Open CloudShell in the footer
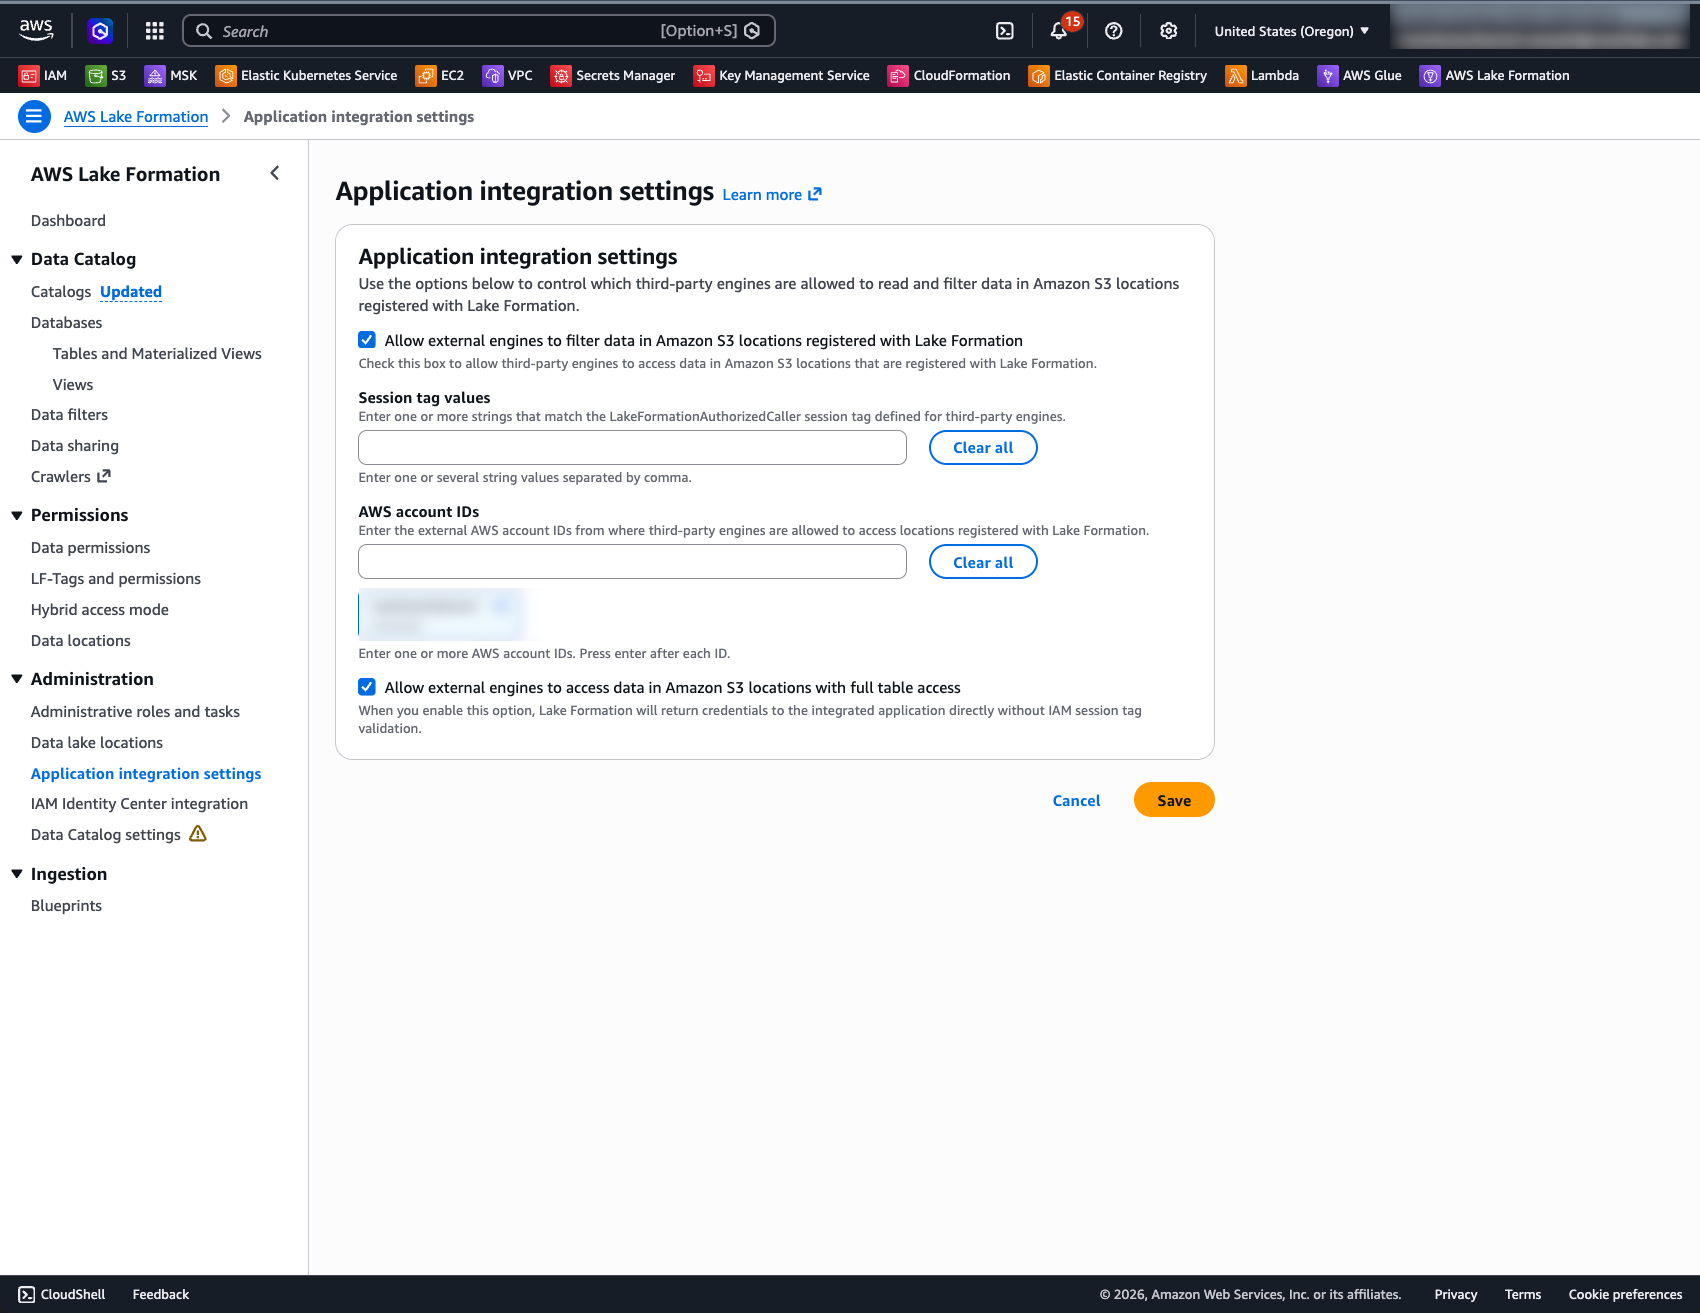The image size is (1700, 1313). coord(62,1294)
